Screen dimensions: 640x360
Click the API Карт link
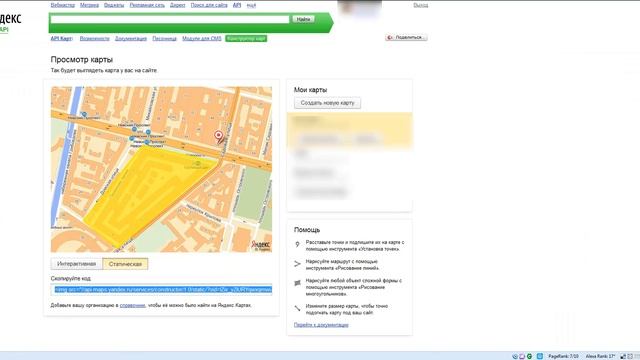click(x=61, y=38)
